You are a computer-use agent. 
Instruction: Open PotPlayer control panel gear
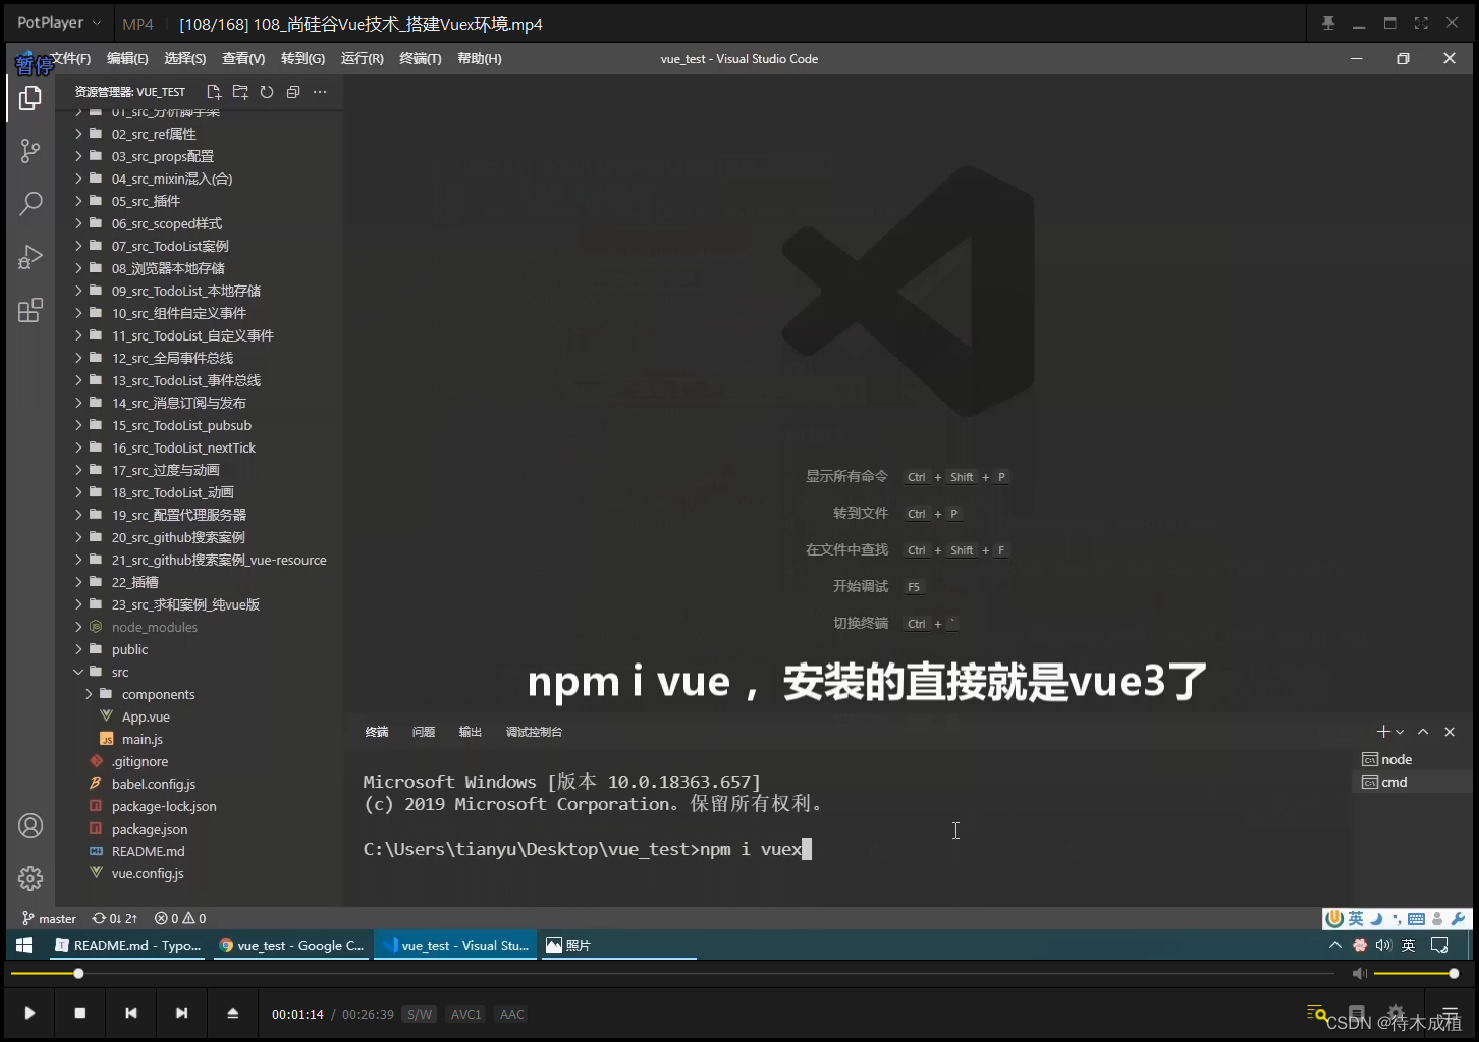[x=1396, y=1013]
